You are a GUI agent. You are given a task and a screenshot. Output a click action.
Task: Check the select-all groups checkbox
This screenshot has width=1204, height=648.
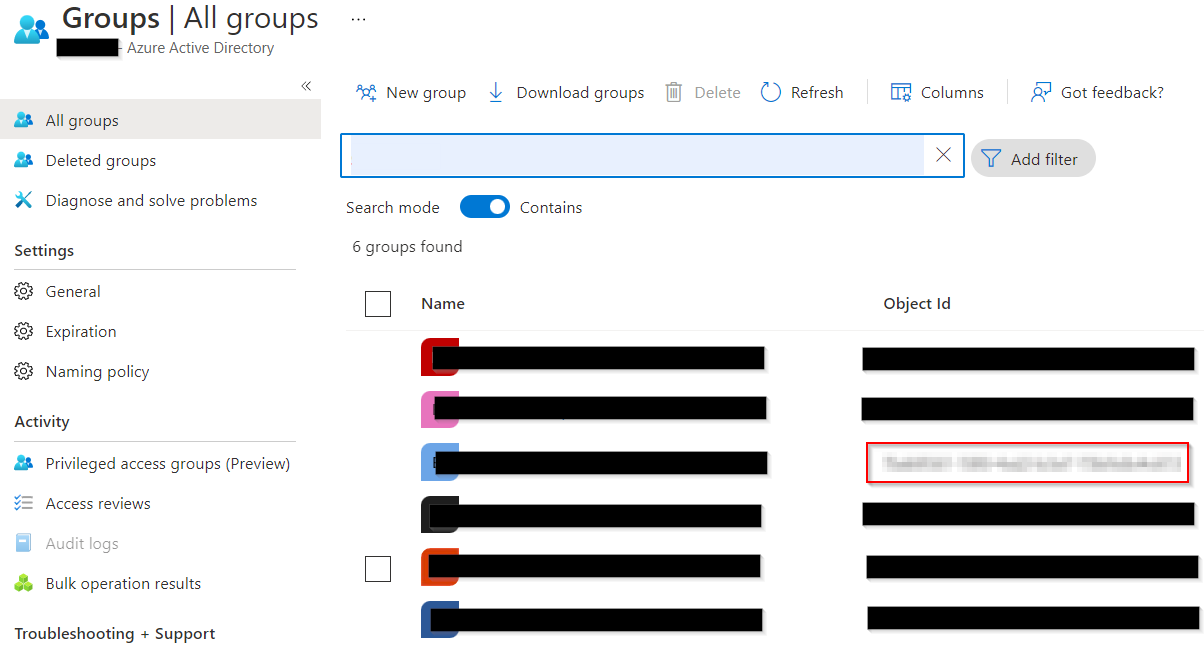coord(378,304)
